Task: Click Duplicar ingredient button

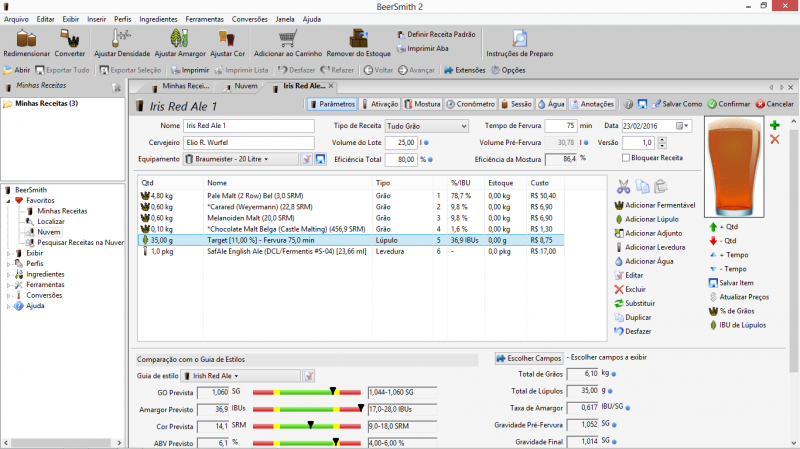Action: click(633, 317)
